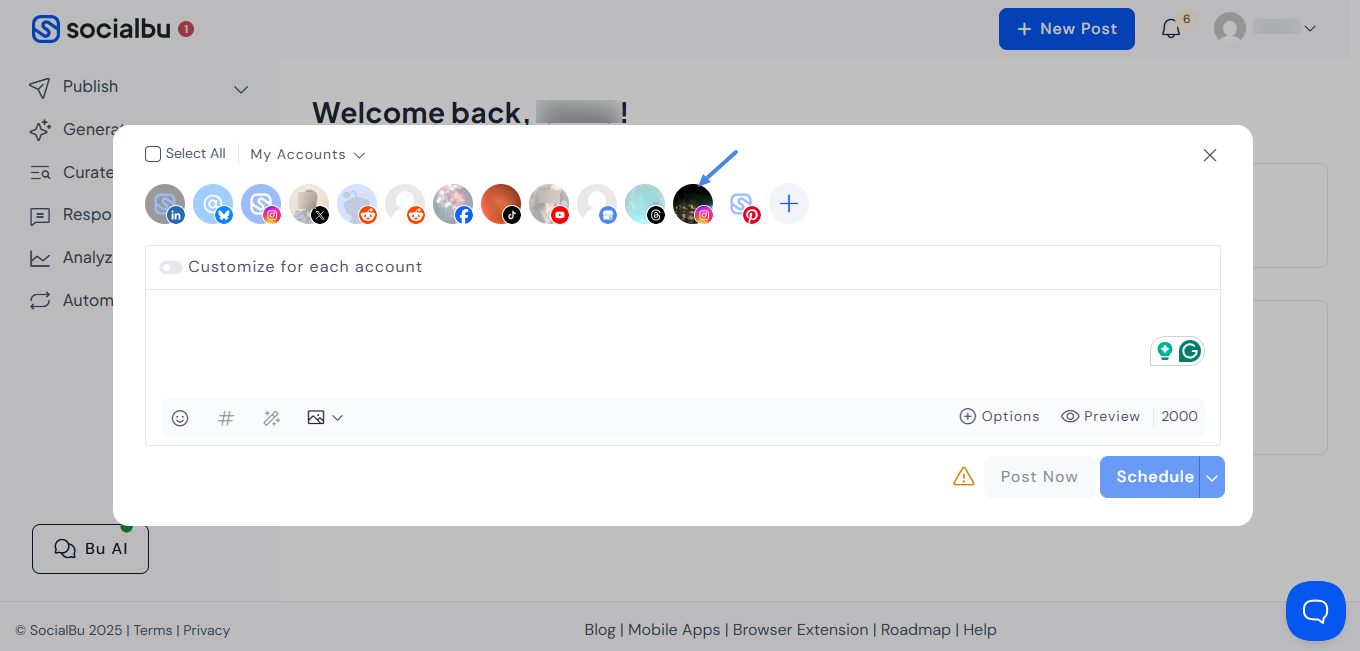The width and height of the screenshot is (1360, 651).
Task: Check the Select All checkbox
Action: click(153, 154)
